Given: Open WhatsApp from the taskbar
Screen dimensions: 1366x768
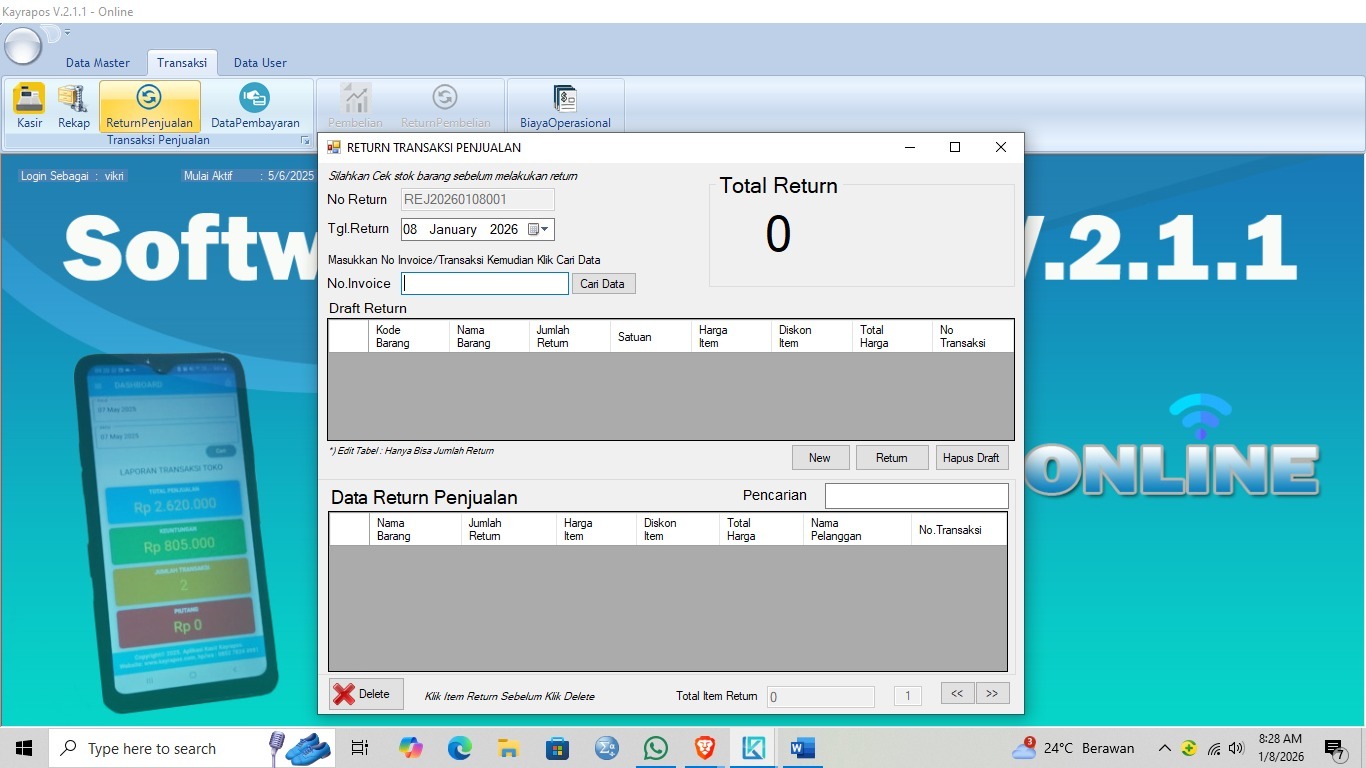Looking at the screenshot, I should [x=656, y=748].
